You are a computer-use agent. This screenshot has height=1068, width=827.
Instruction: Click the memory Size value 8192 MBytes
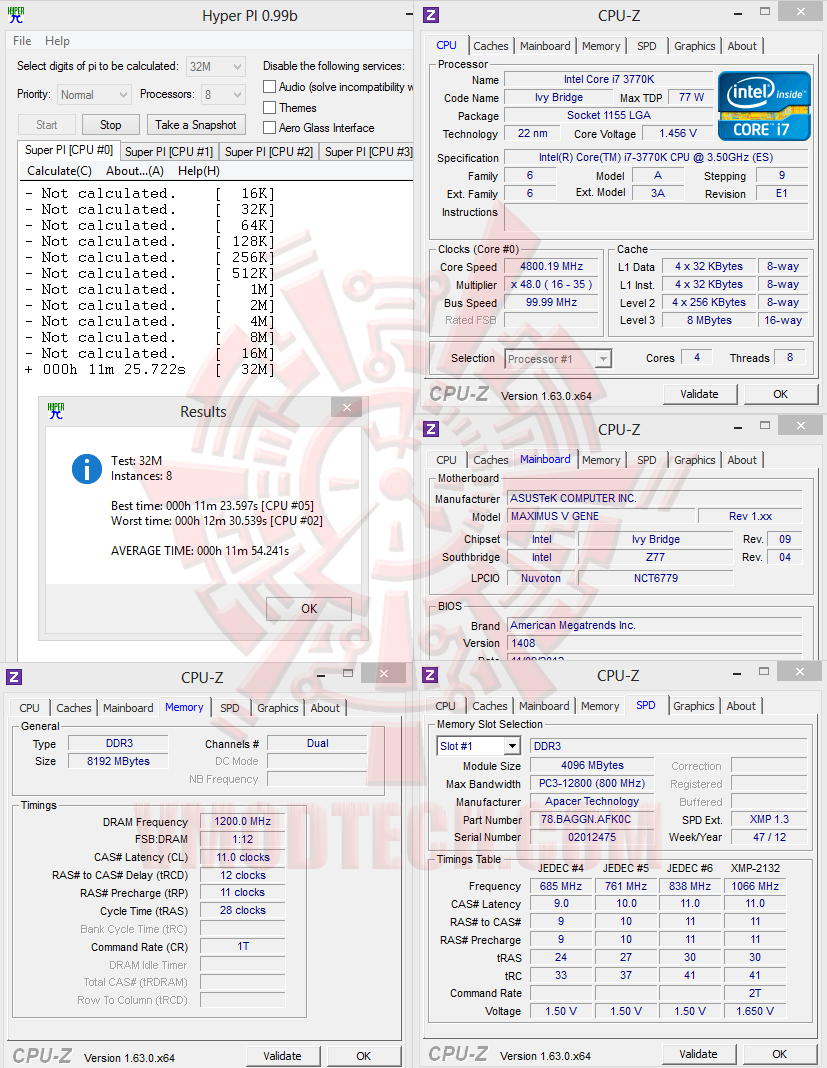tap(118, 761)
